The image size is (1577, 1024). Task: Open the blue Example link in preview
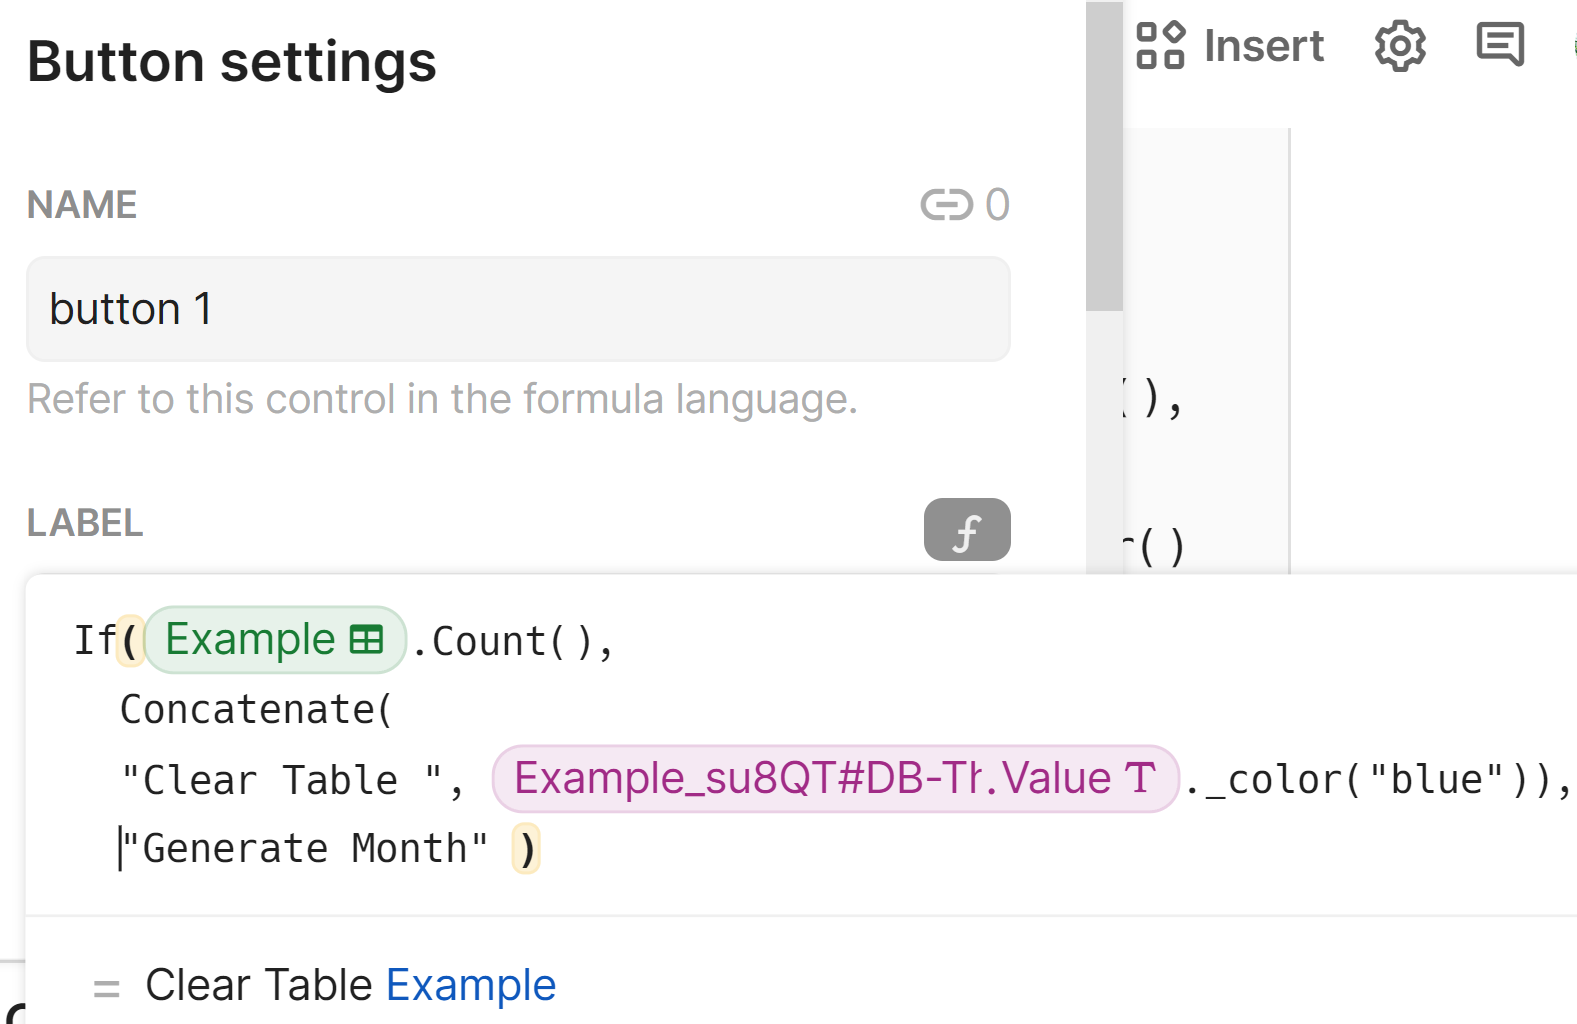point(470,986)
